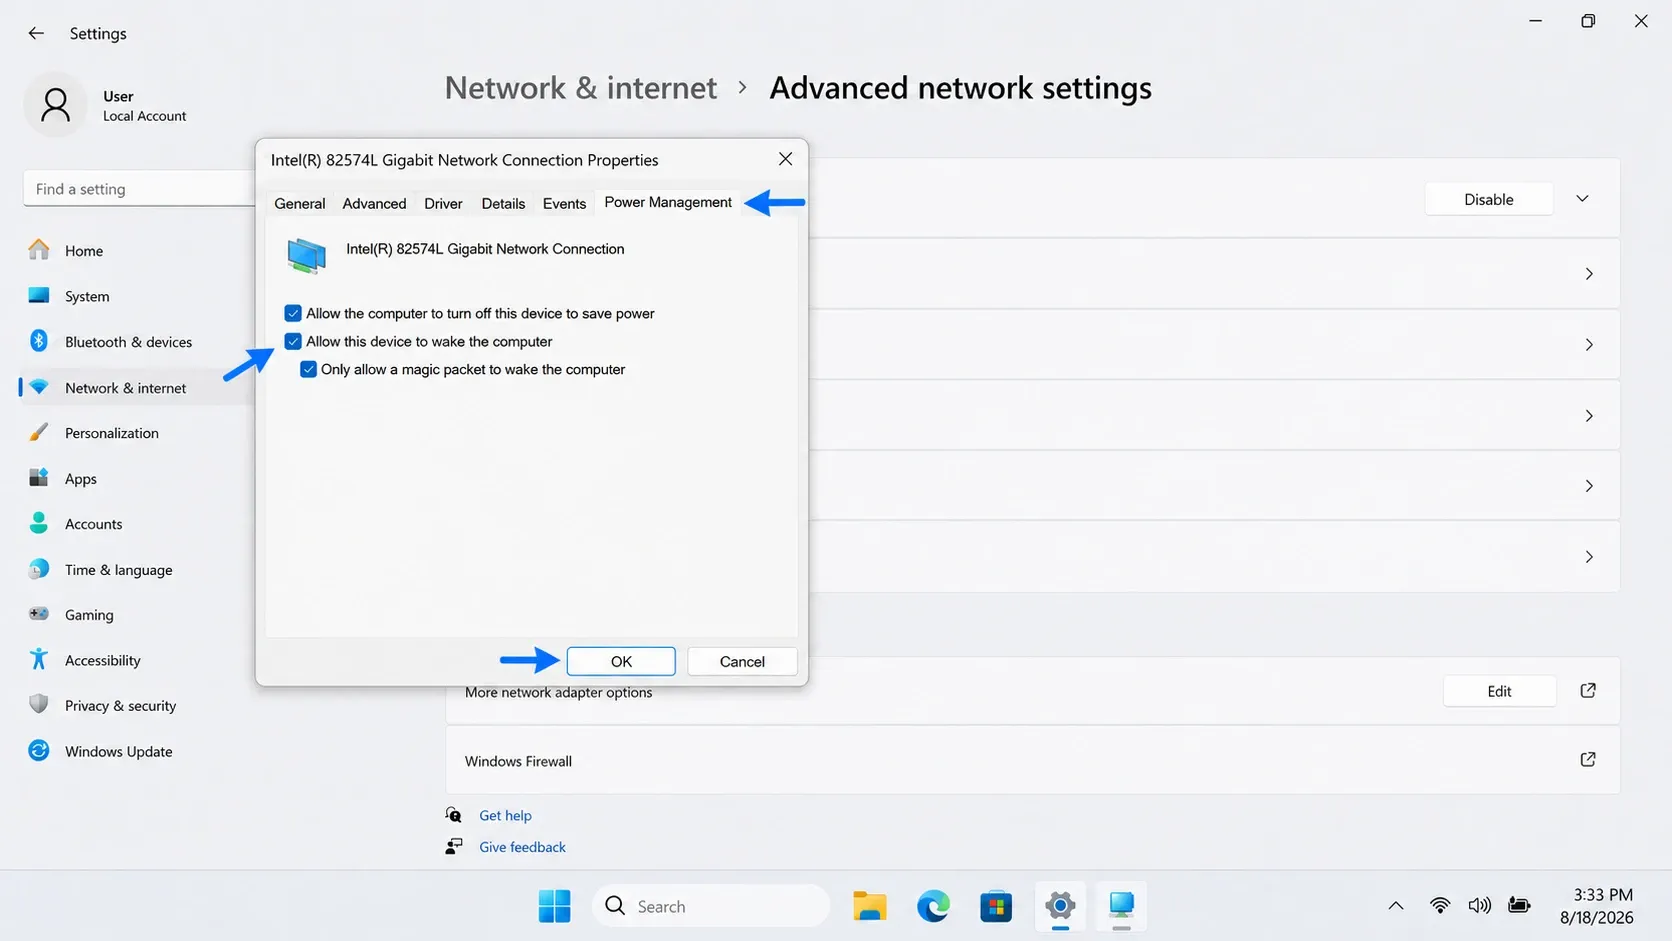Launch File Explorer from taskbar

click(x=869, y=906)
